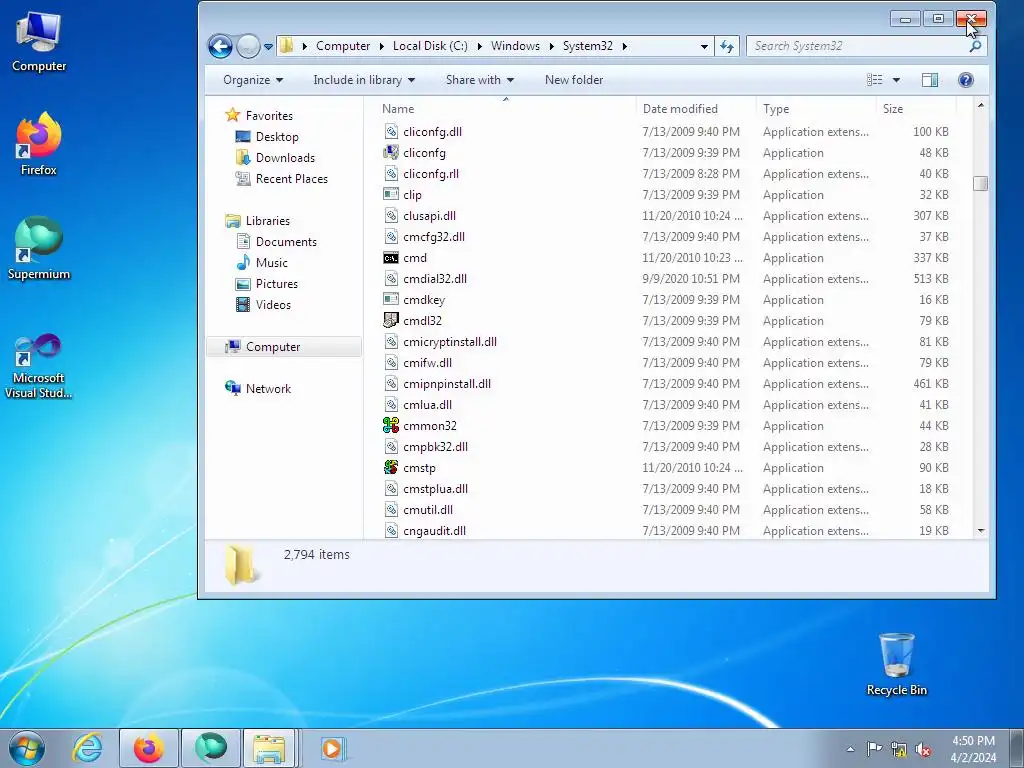
Task: Toggle the preview pane icon
Action: point(930,80)
